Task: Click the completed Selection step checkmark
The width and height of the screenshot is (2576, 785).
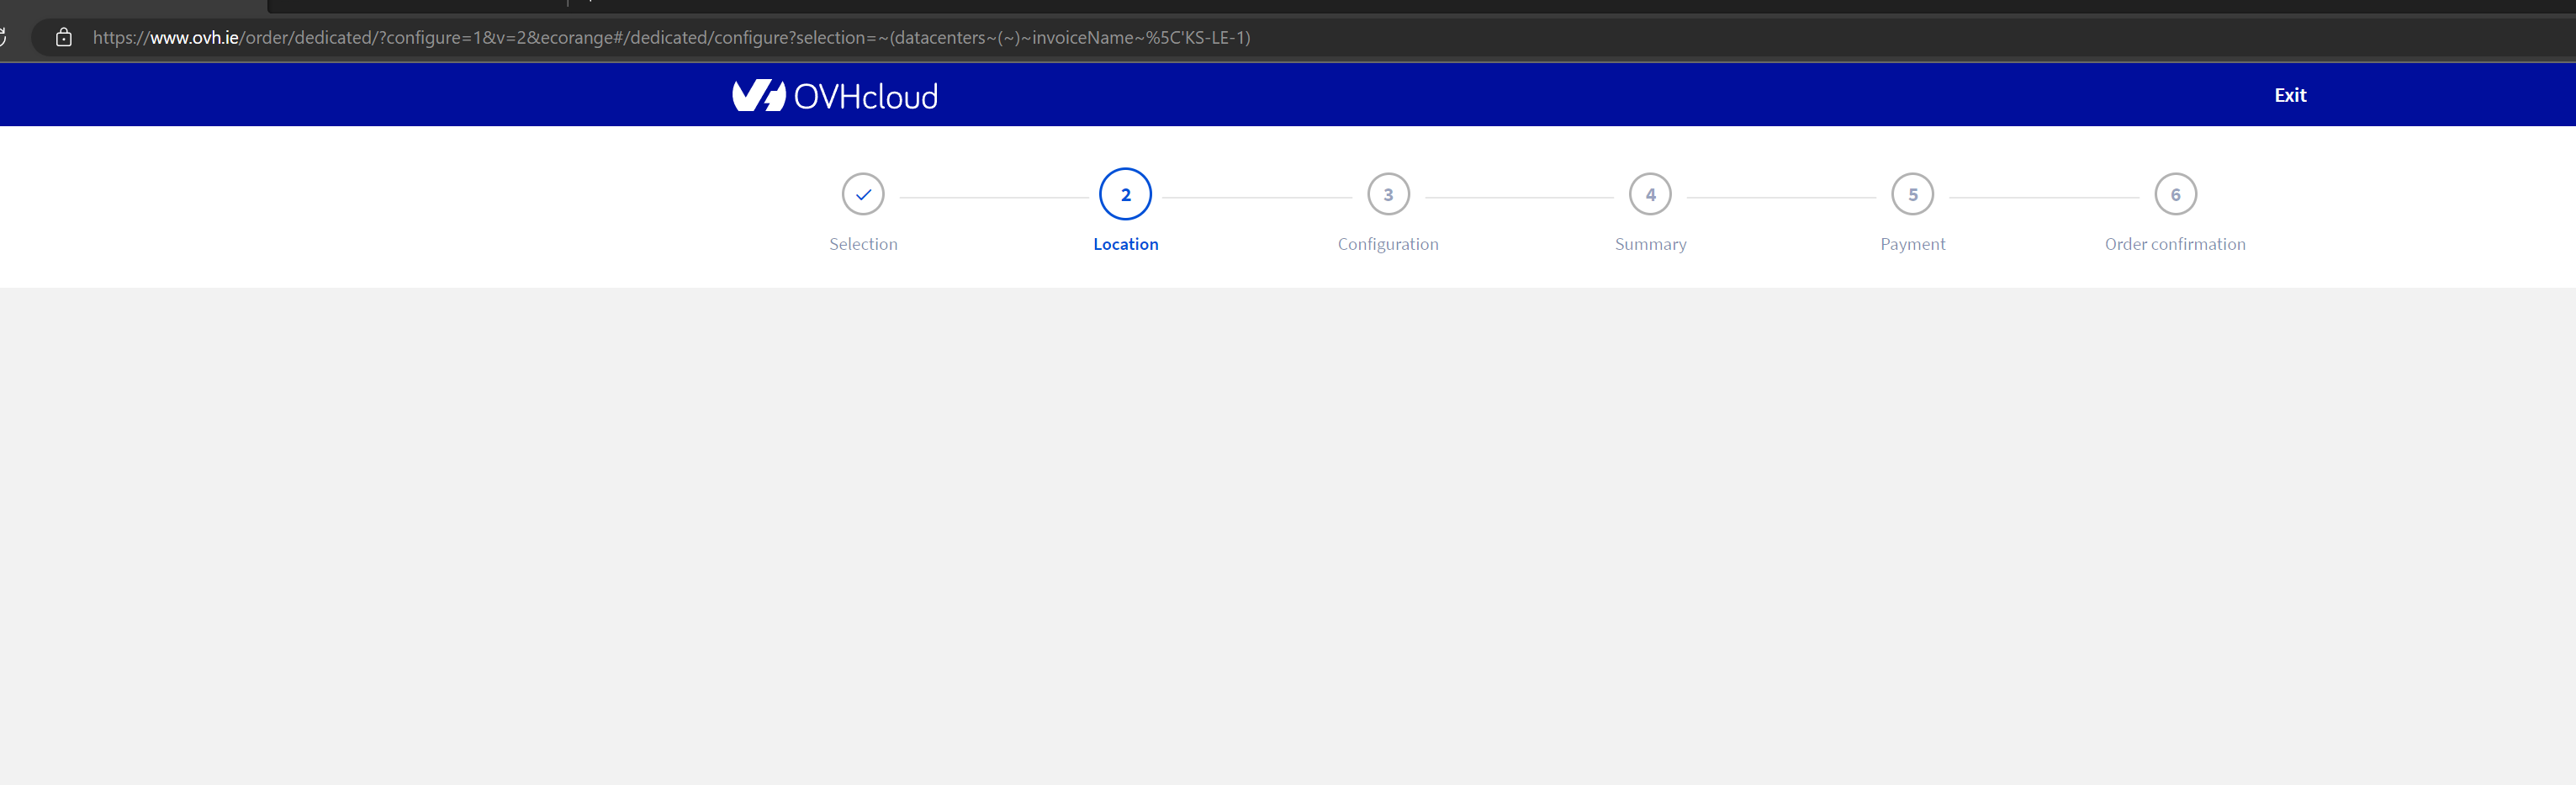Action: (x=863, y=194)
